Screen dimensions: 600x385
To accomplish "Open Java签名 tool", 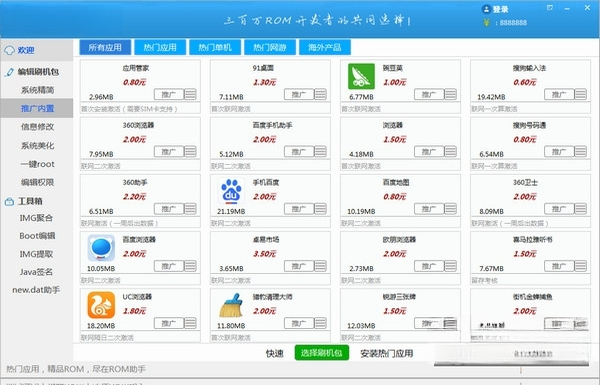I will [x=36, y=272].
